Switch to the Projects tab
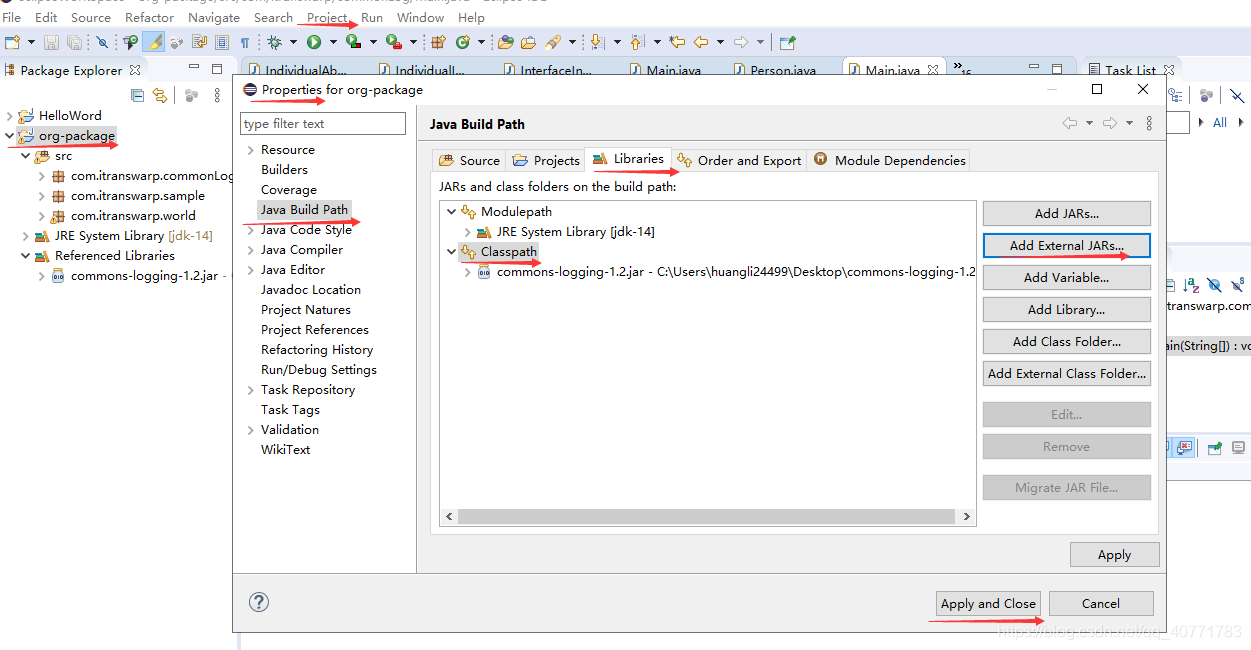Viewport: 1251px width, 650px height. pos(545,160)
